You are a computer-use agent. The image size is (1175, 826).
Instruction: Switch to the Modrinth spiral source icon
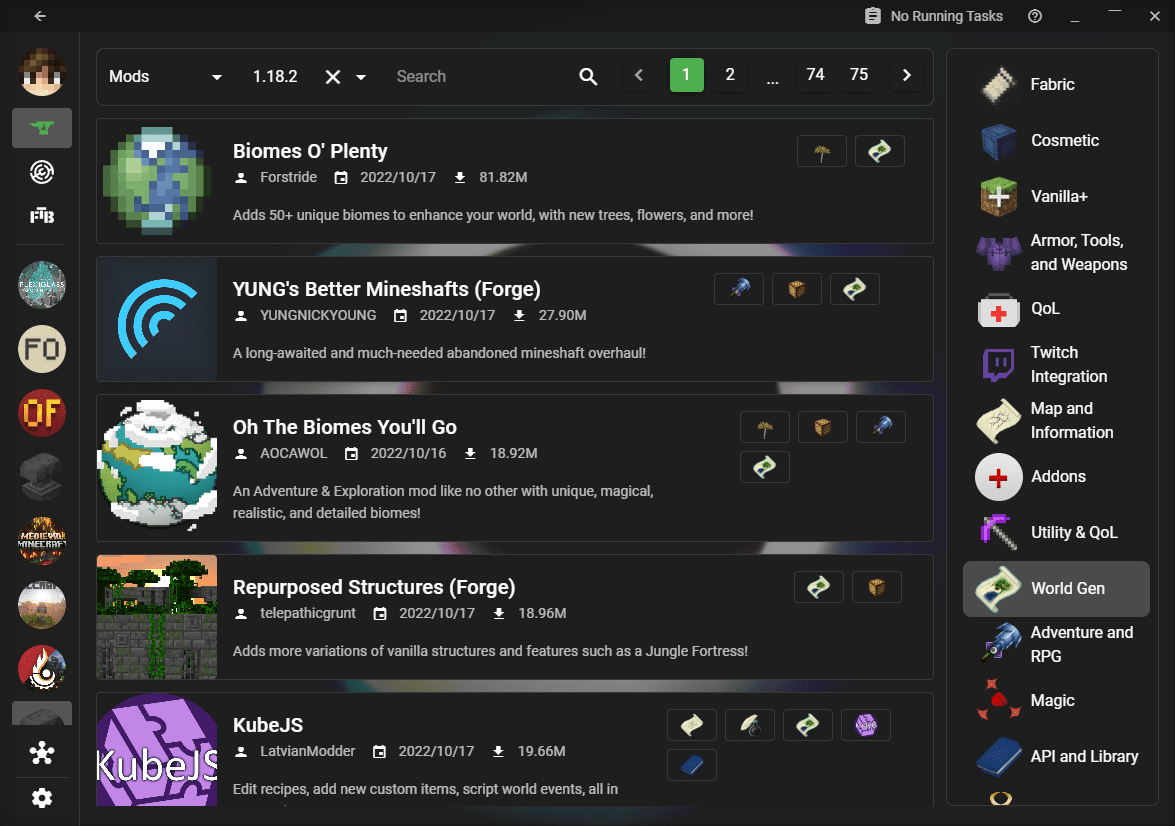tap(42, 172)
